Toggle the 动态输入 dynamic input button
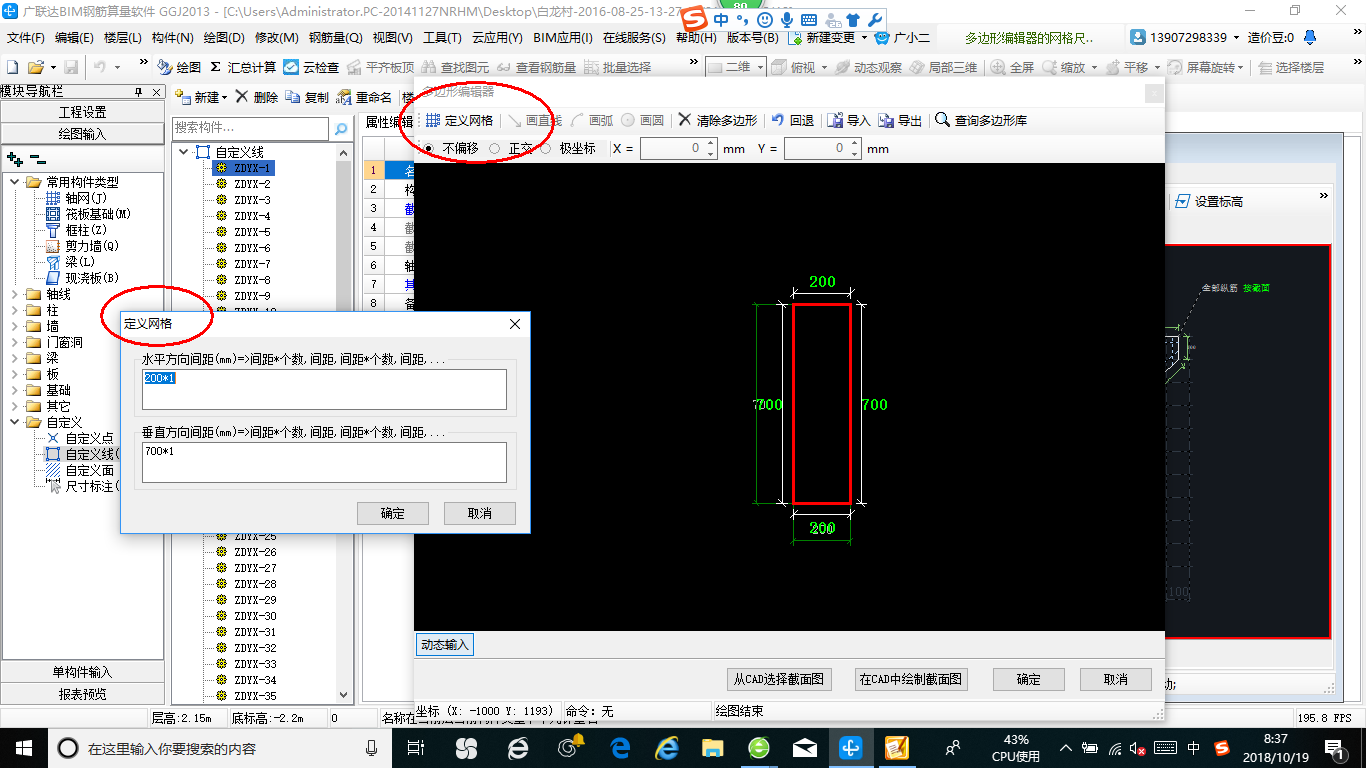 (444, 645)
